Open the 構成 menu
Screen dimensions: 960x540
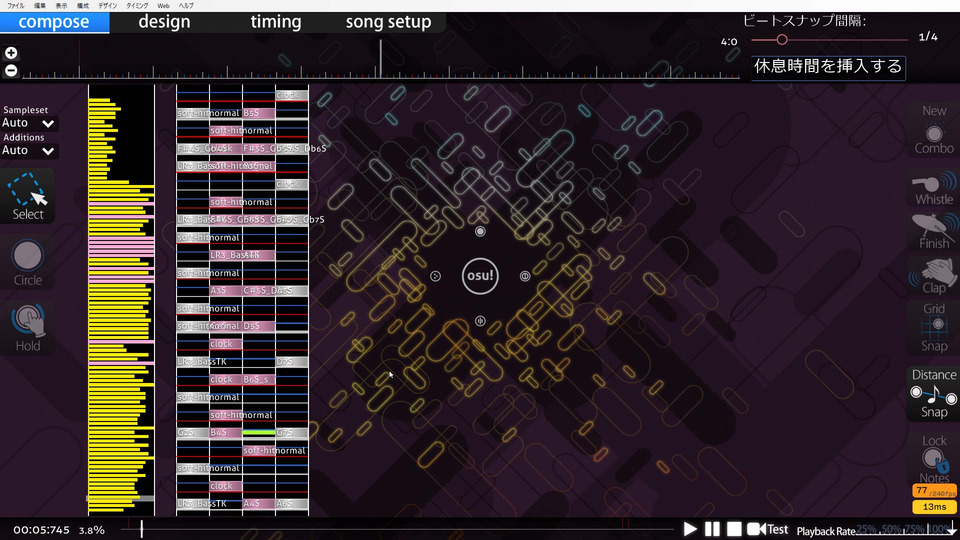[x=83, y=6]
